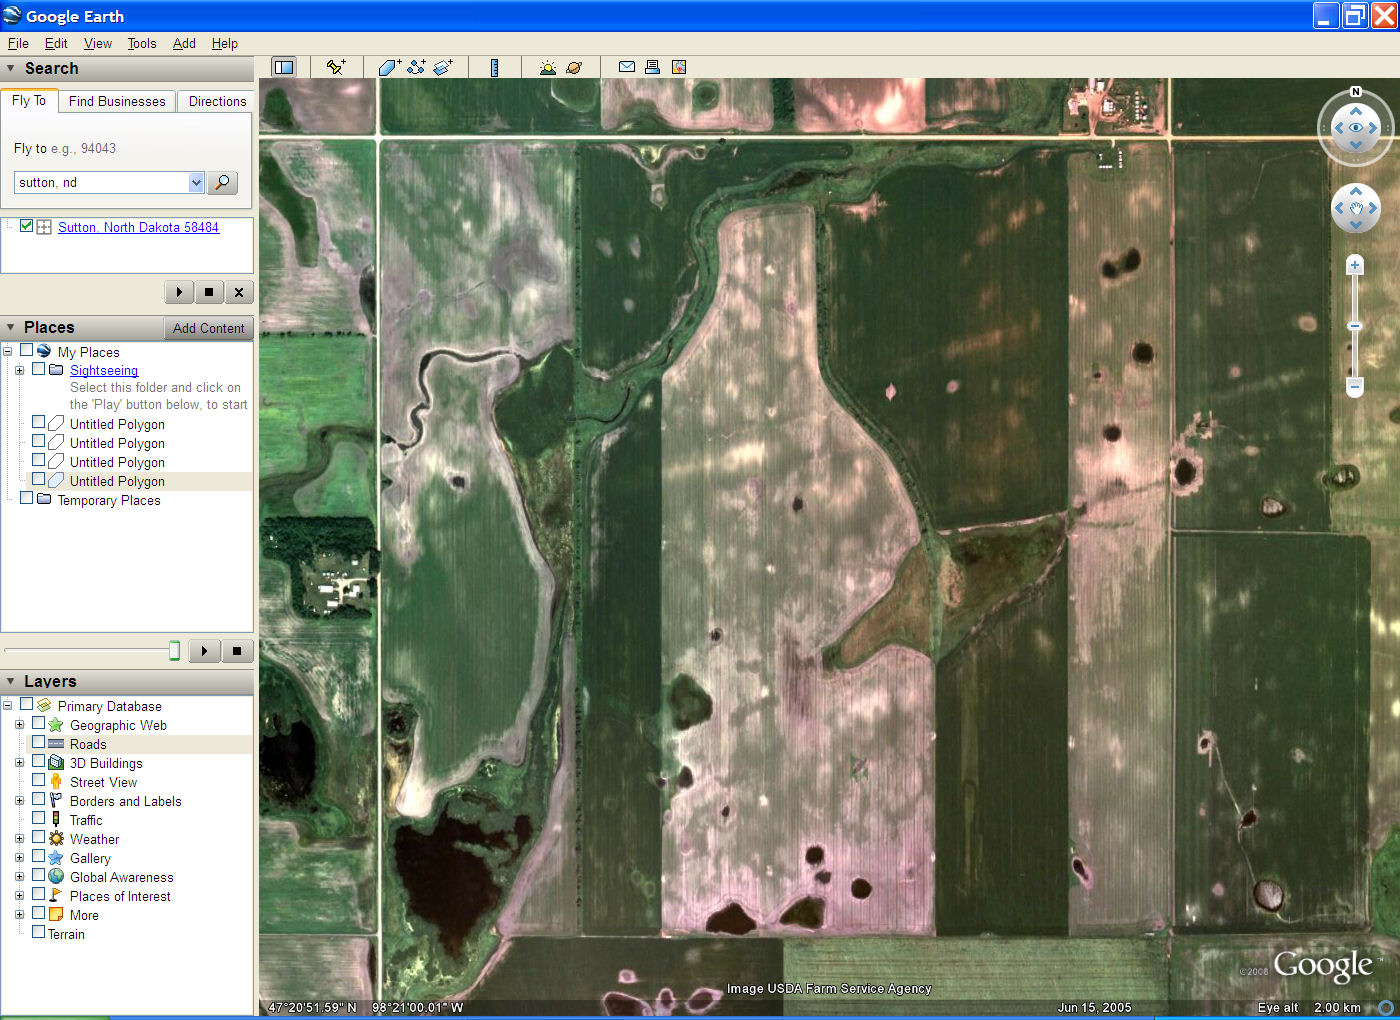This screenshot has width=1400, height=1020.
Task: Expand the Gallery layer node
Action: pos(19,857)
